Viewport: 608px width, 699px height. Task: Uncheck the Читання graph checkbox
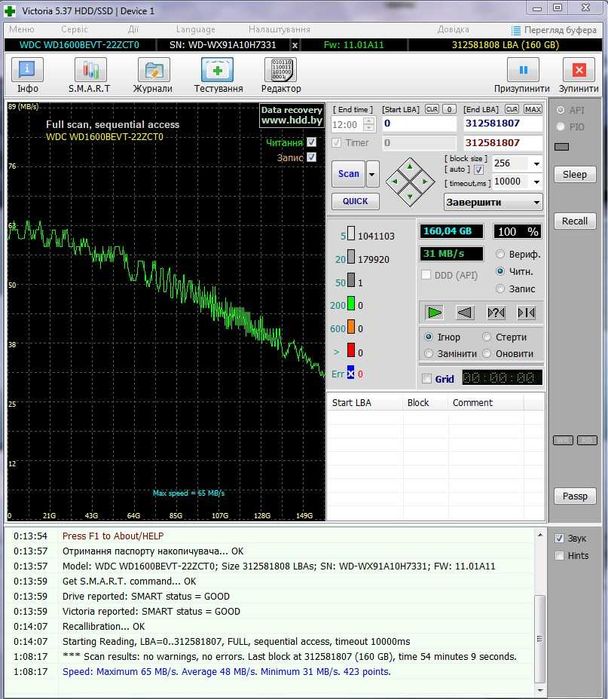pyautogui.click(x=311, y=142)
